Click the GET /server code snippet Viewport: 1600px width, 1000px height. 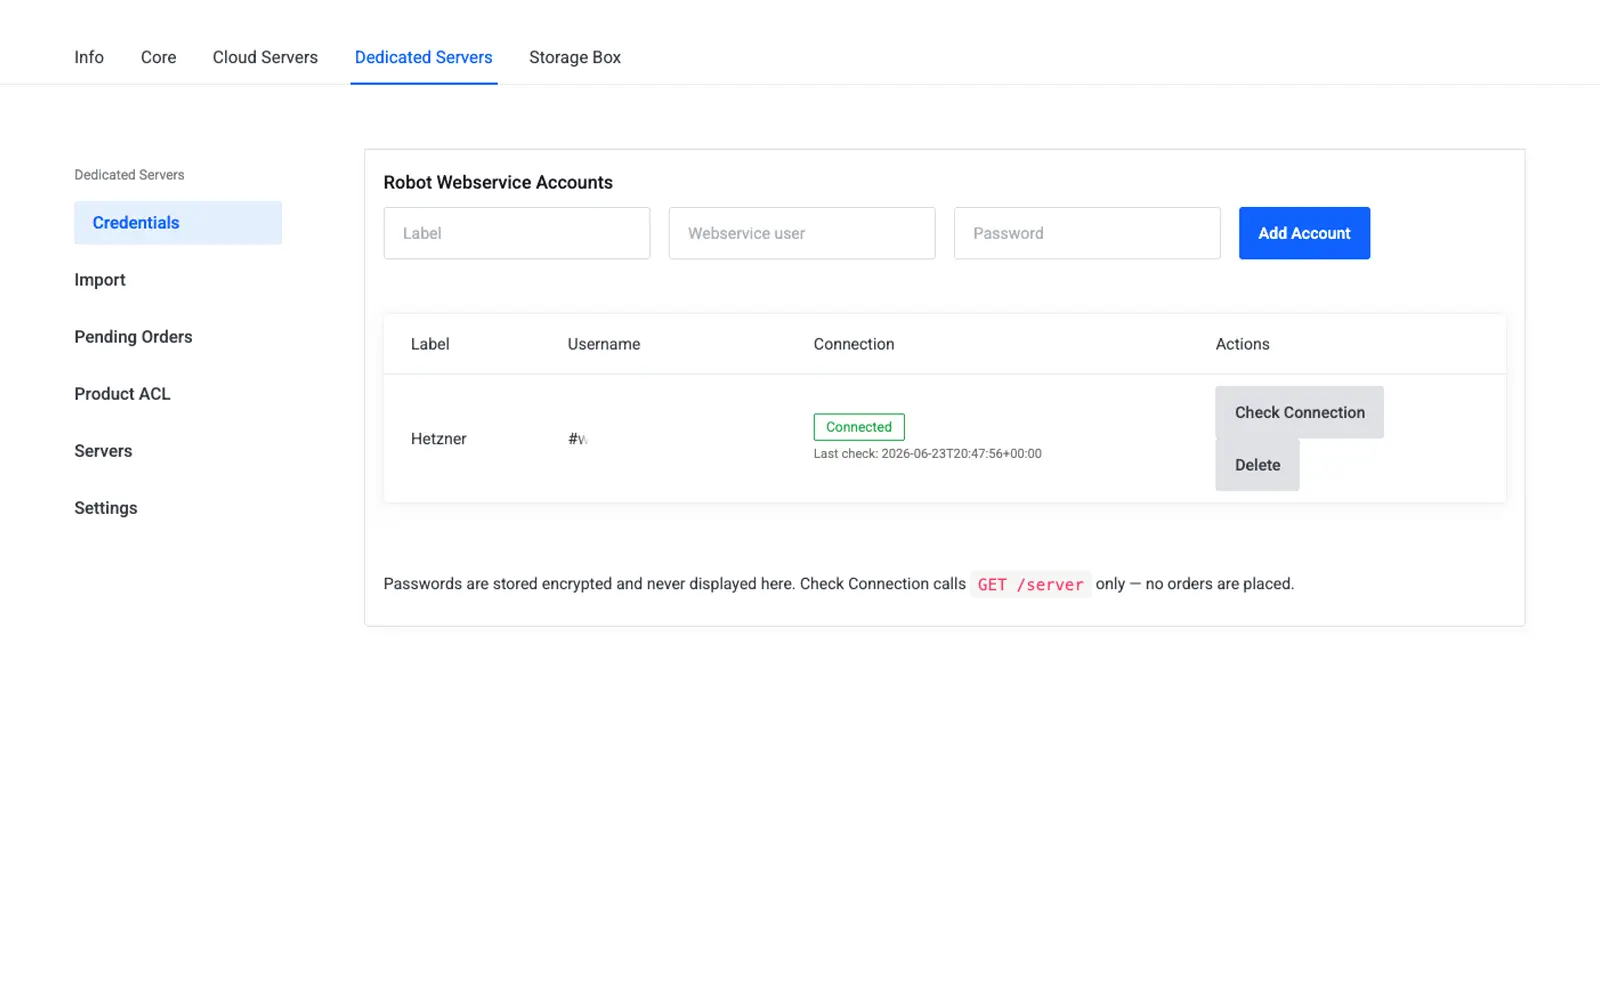[1030, 584]
